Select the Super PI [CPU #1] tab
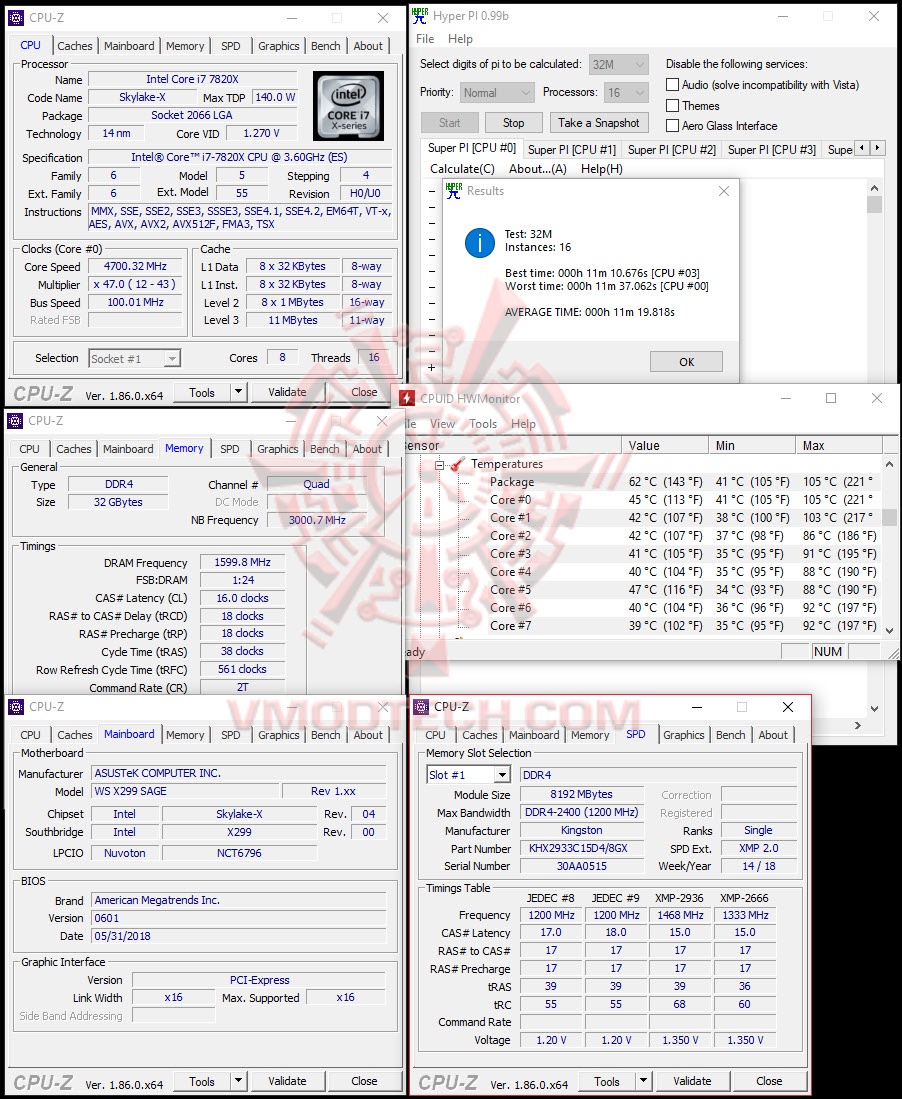Image resolution: width=902 pixels, height=1099 pixels. pos(571,149)
